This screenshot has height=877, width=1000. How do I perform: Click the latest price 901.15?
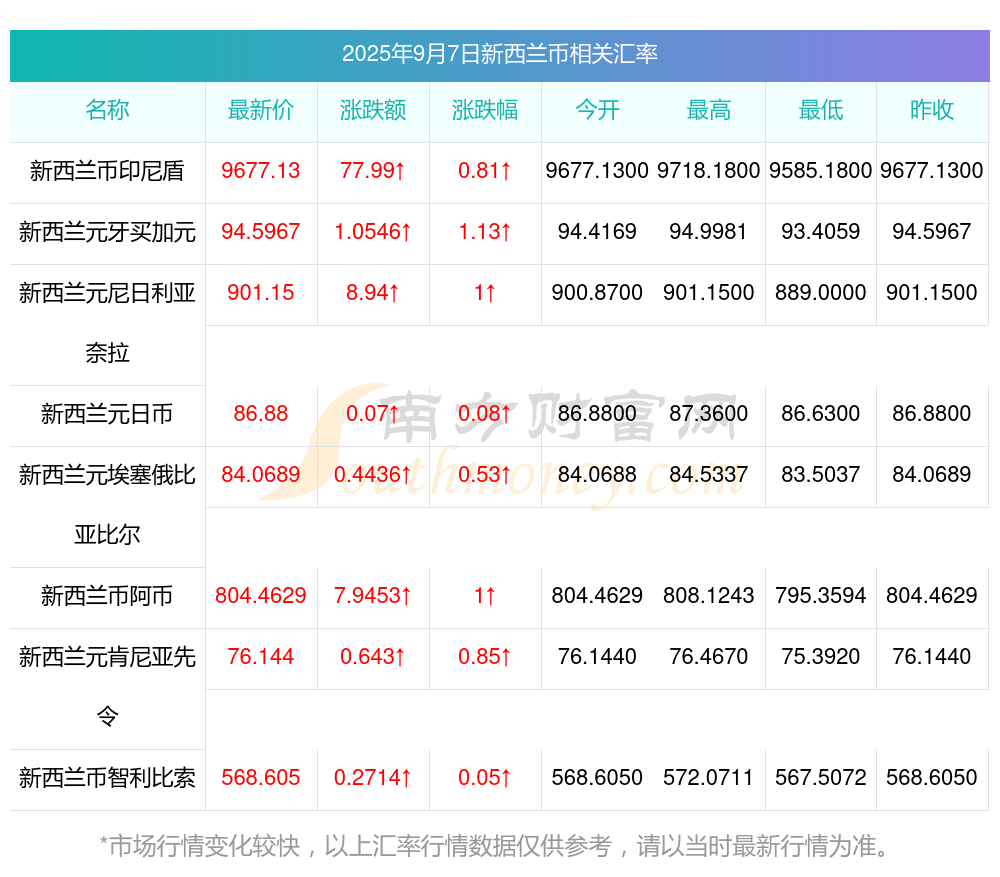coord(261,293)
